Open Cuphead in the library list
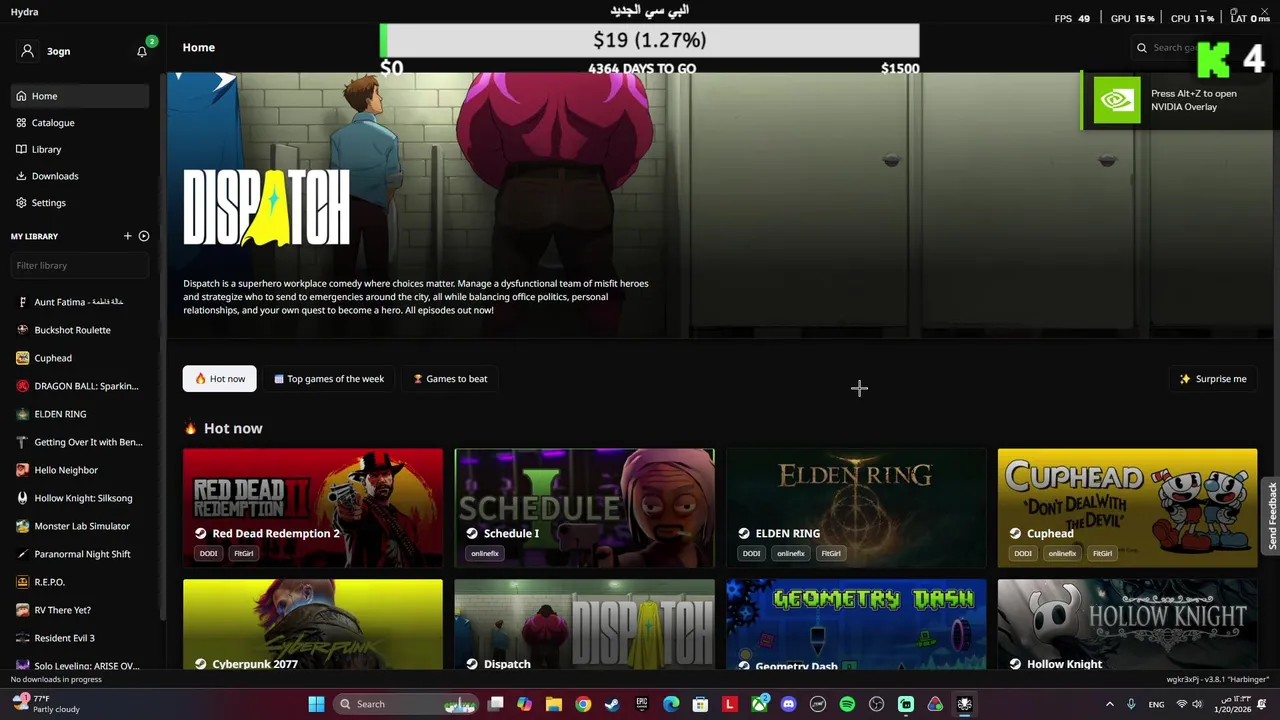1280x720 pixels. tap(80, 358)
